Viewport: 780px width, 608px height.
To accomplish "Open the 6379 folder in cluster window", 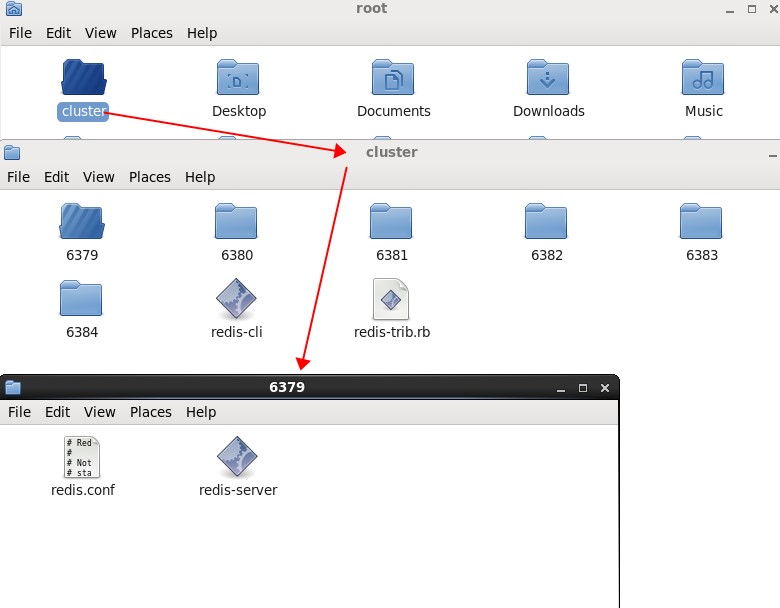I will [x=82, y=221].
